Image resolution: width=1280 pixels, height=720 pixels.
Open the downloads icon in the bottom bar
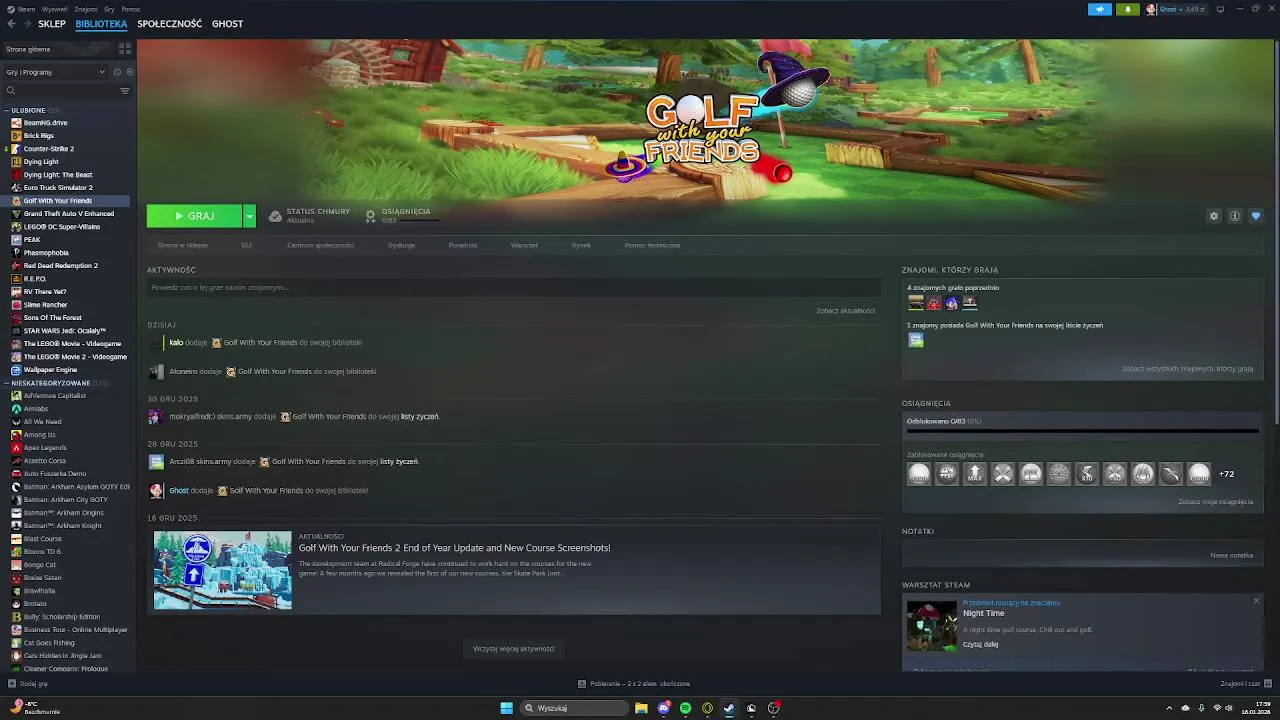coord(582,684)
